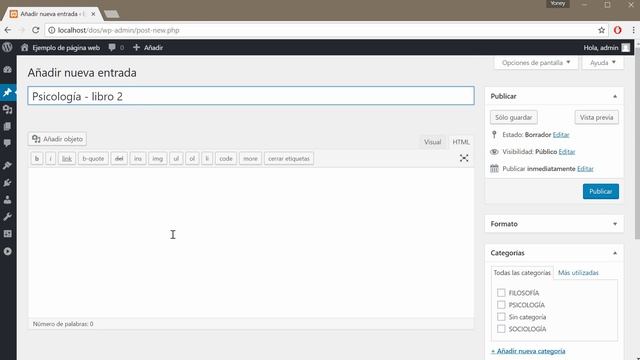Edit the 'Publicar inmediatamente' schedule link
Viewport: 640px width, 360px height.
pos(585,169)
